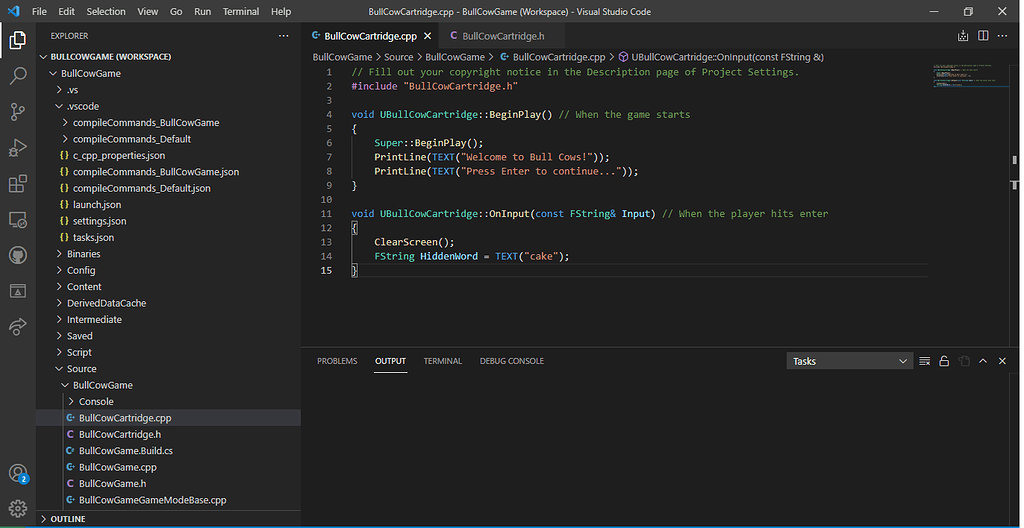Maximize the panel size with chevron
1024x528 pixels.
pyautogui.click(x=983, y=361)
